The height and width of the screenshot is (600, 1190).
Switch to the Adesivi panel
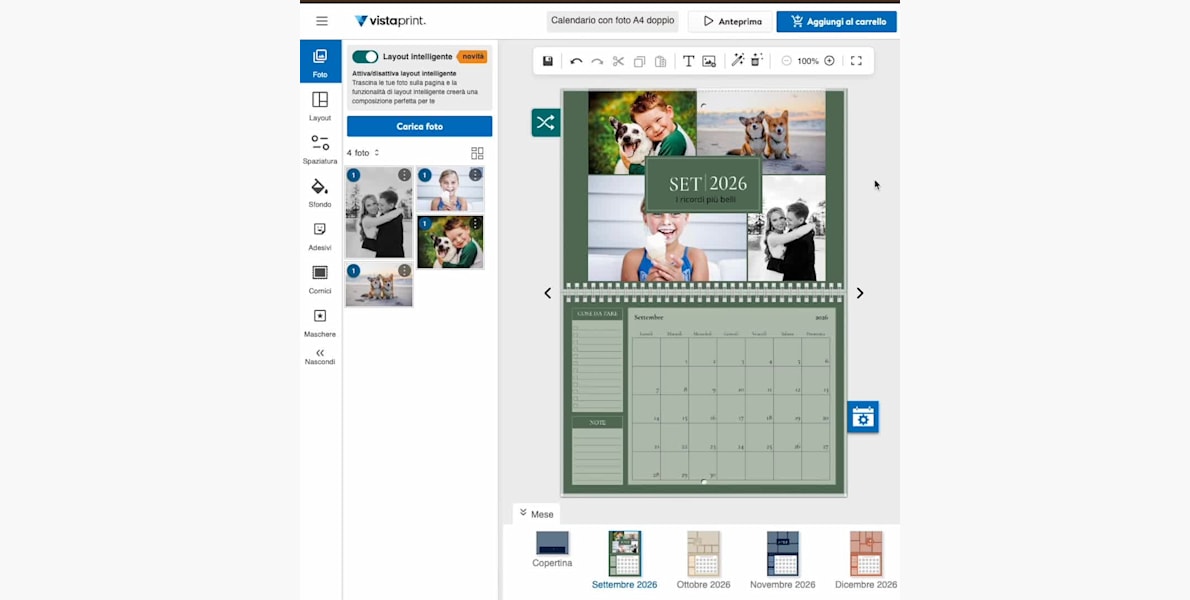click(320, 236)
